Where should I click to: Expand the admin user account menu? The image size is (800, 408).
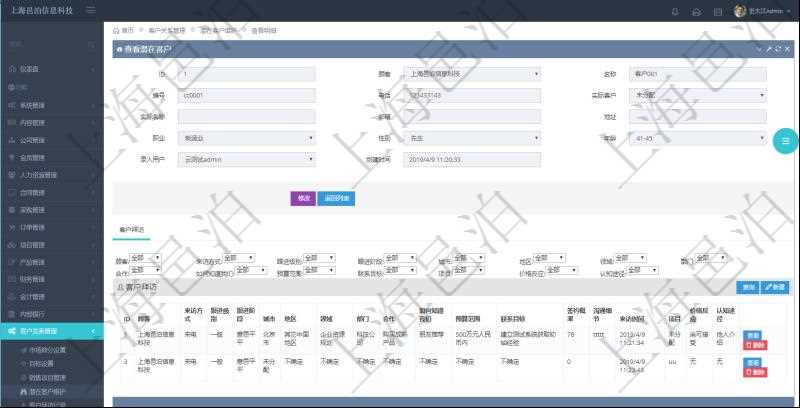pos(769,11)
